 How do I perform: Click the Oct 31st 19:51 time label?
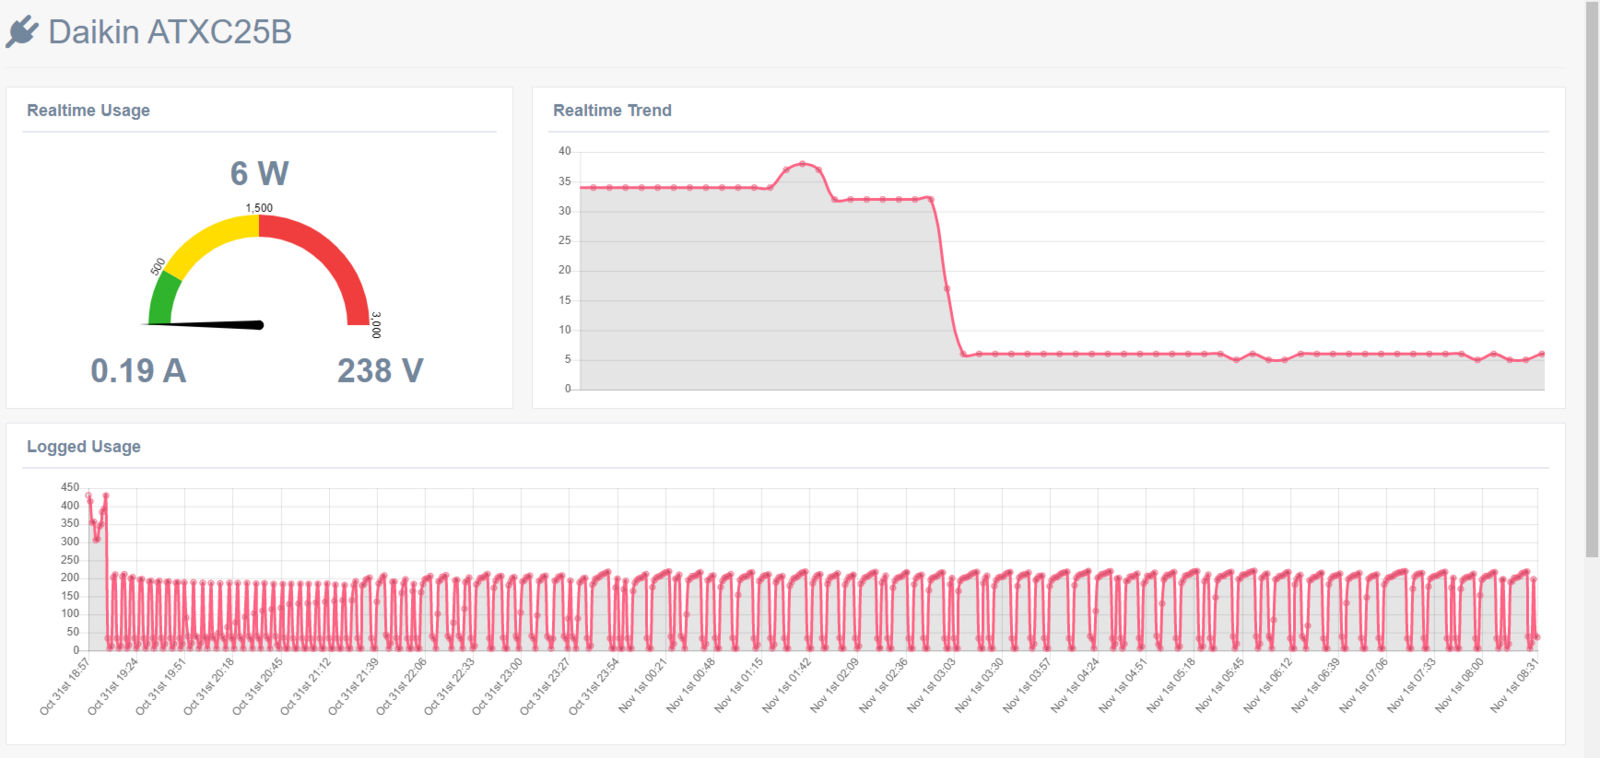click(x=161, y=686)
